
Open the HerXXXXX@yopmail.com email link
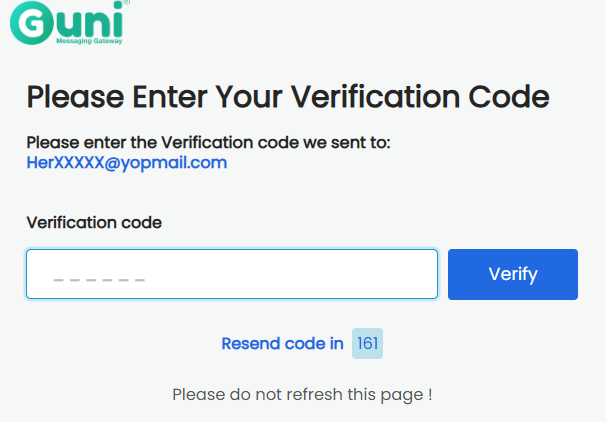point(126,163)
